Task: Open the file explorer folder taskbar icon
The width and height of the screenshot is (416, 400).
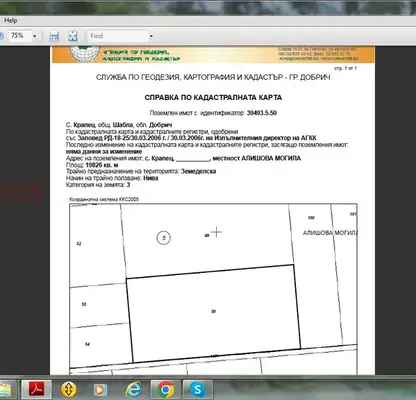Action: pyautogui.click(x=7, y=389)
